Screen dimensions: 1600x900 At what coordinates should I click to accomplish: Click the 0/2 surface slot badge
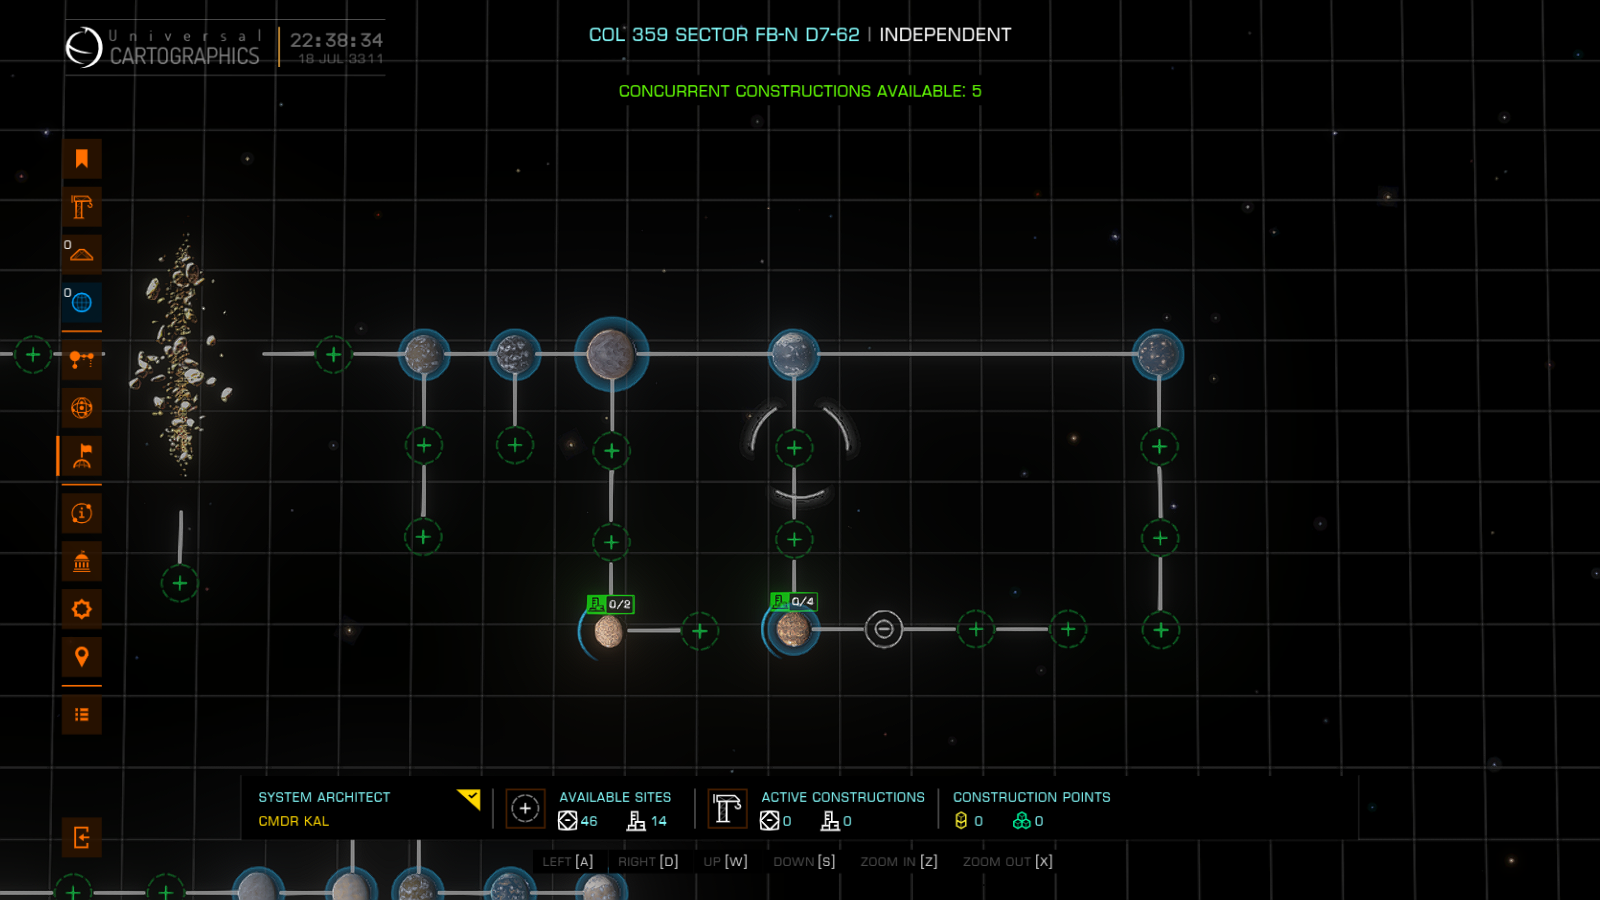click(x=611, y=604)
